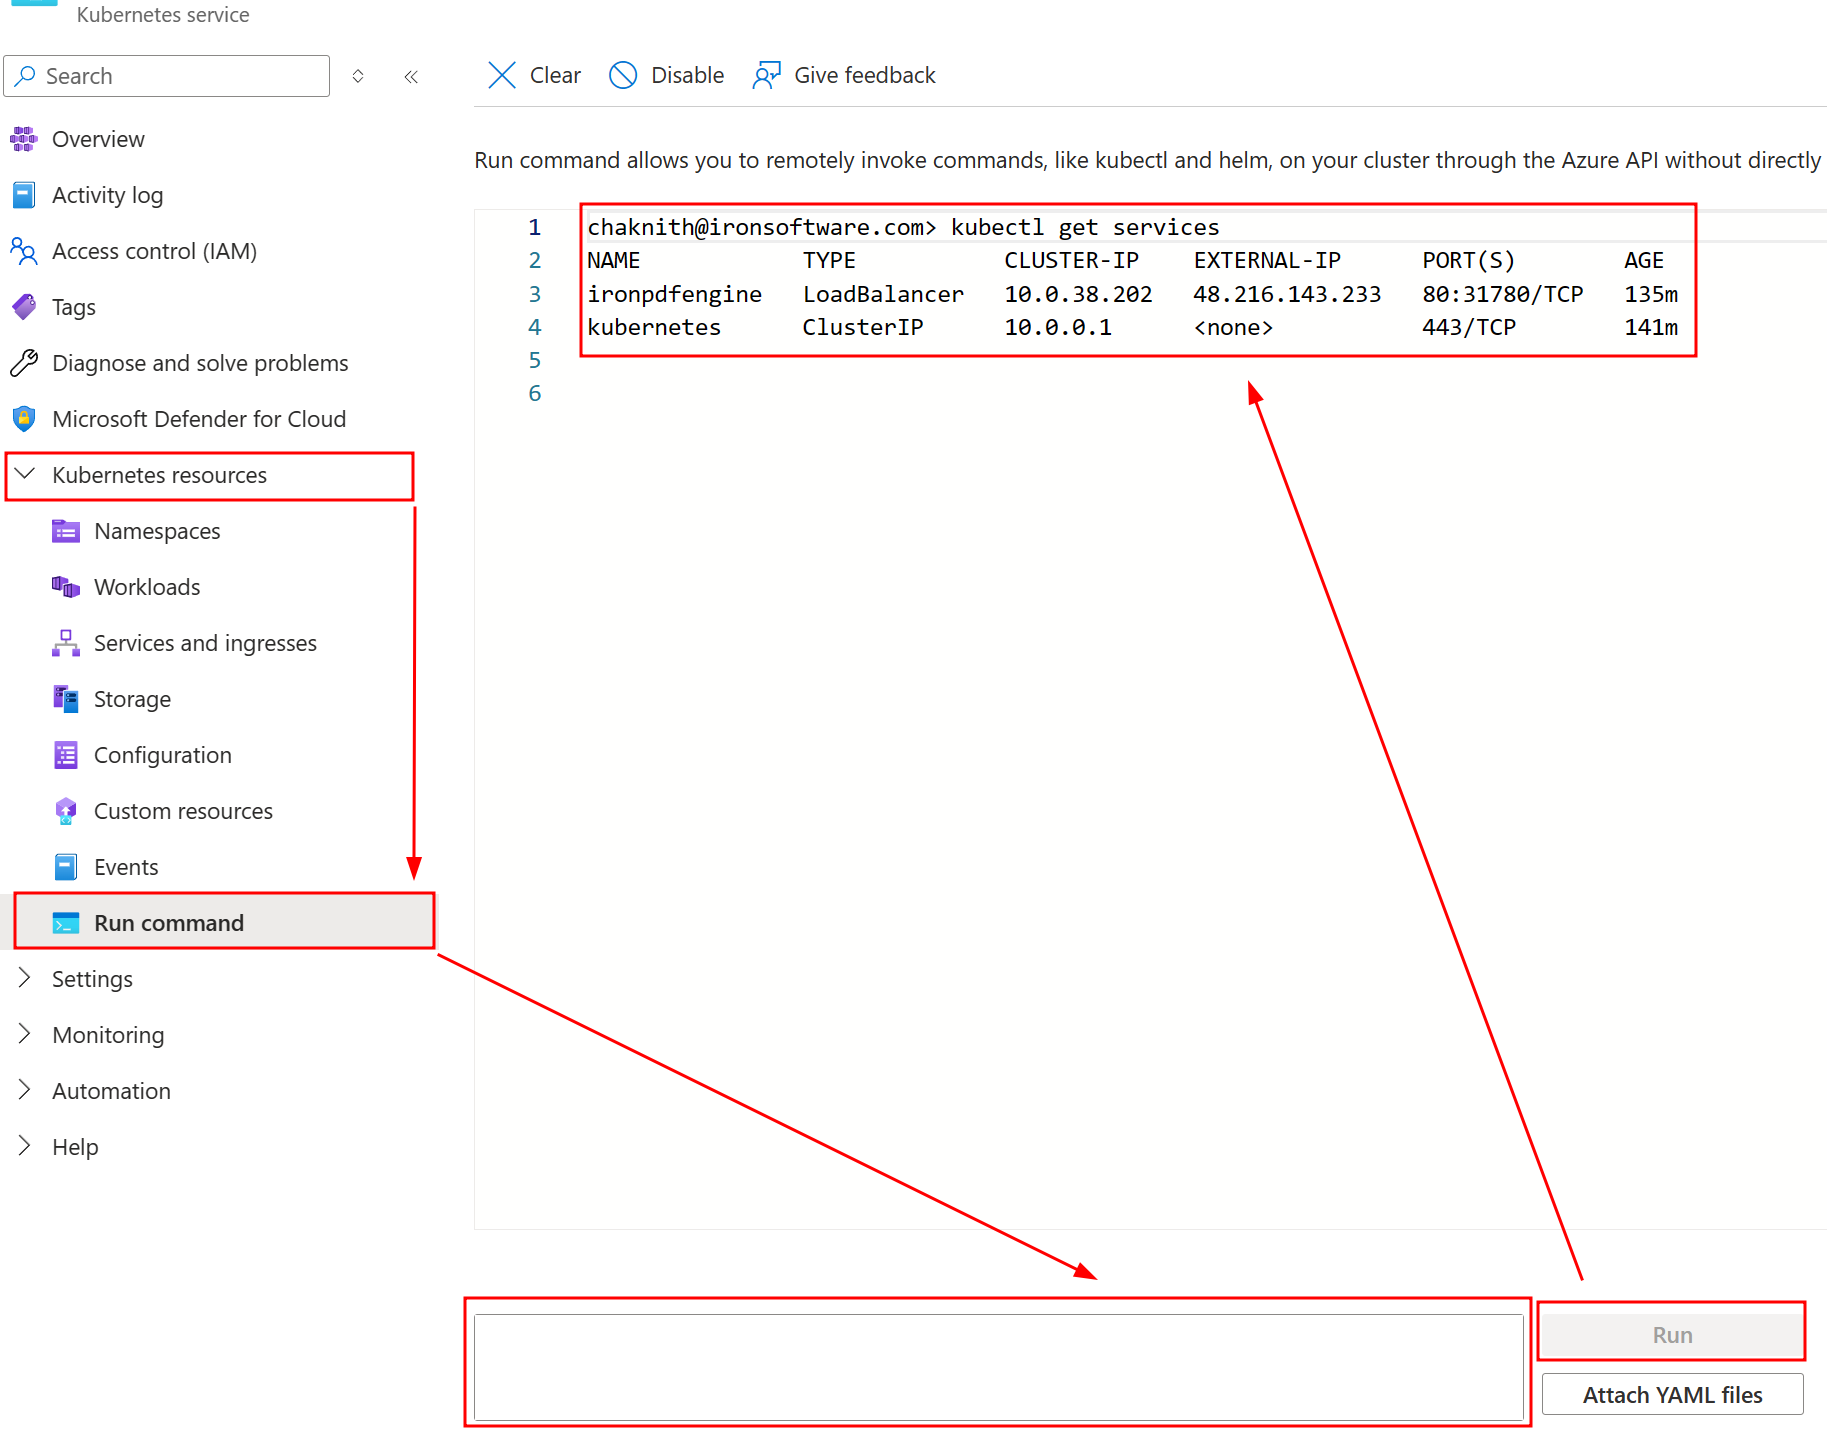This screenshot has height=1433, width=1827.
Task: Click Attach YAML files button
Action: [x=1672, y=1394]
